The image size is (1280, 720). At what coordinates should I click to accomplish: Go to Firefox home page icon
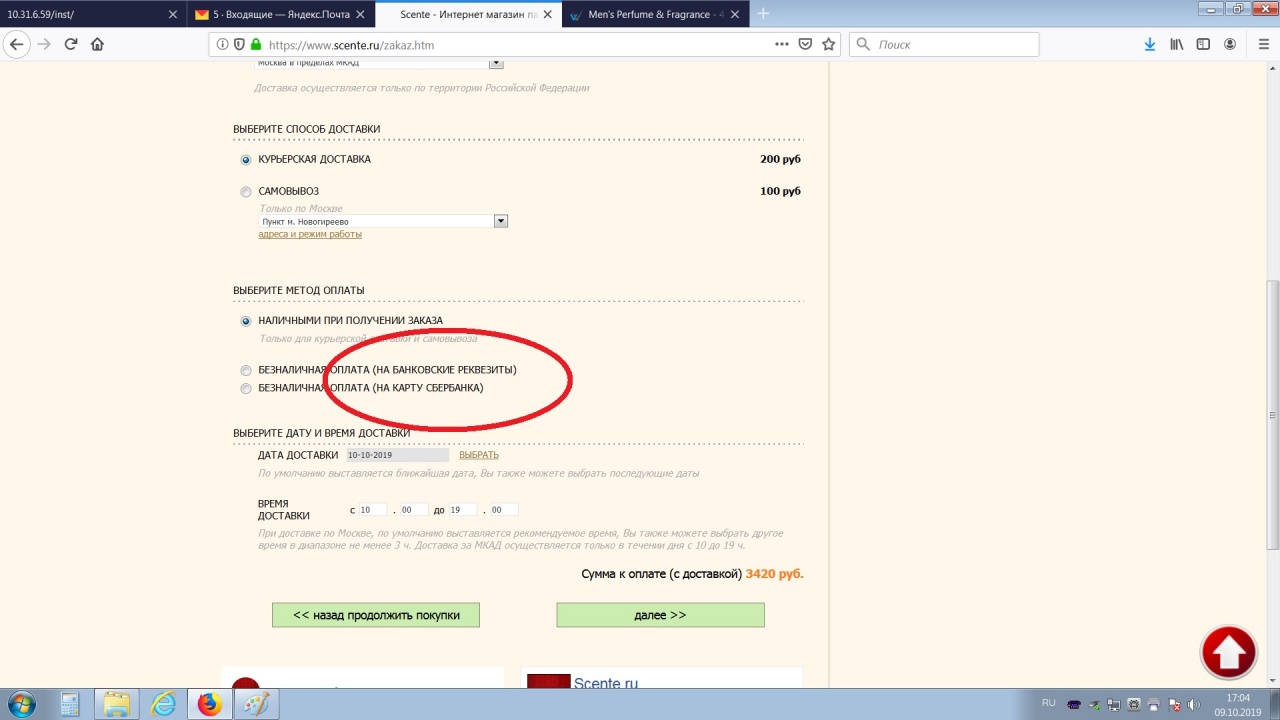97,44
